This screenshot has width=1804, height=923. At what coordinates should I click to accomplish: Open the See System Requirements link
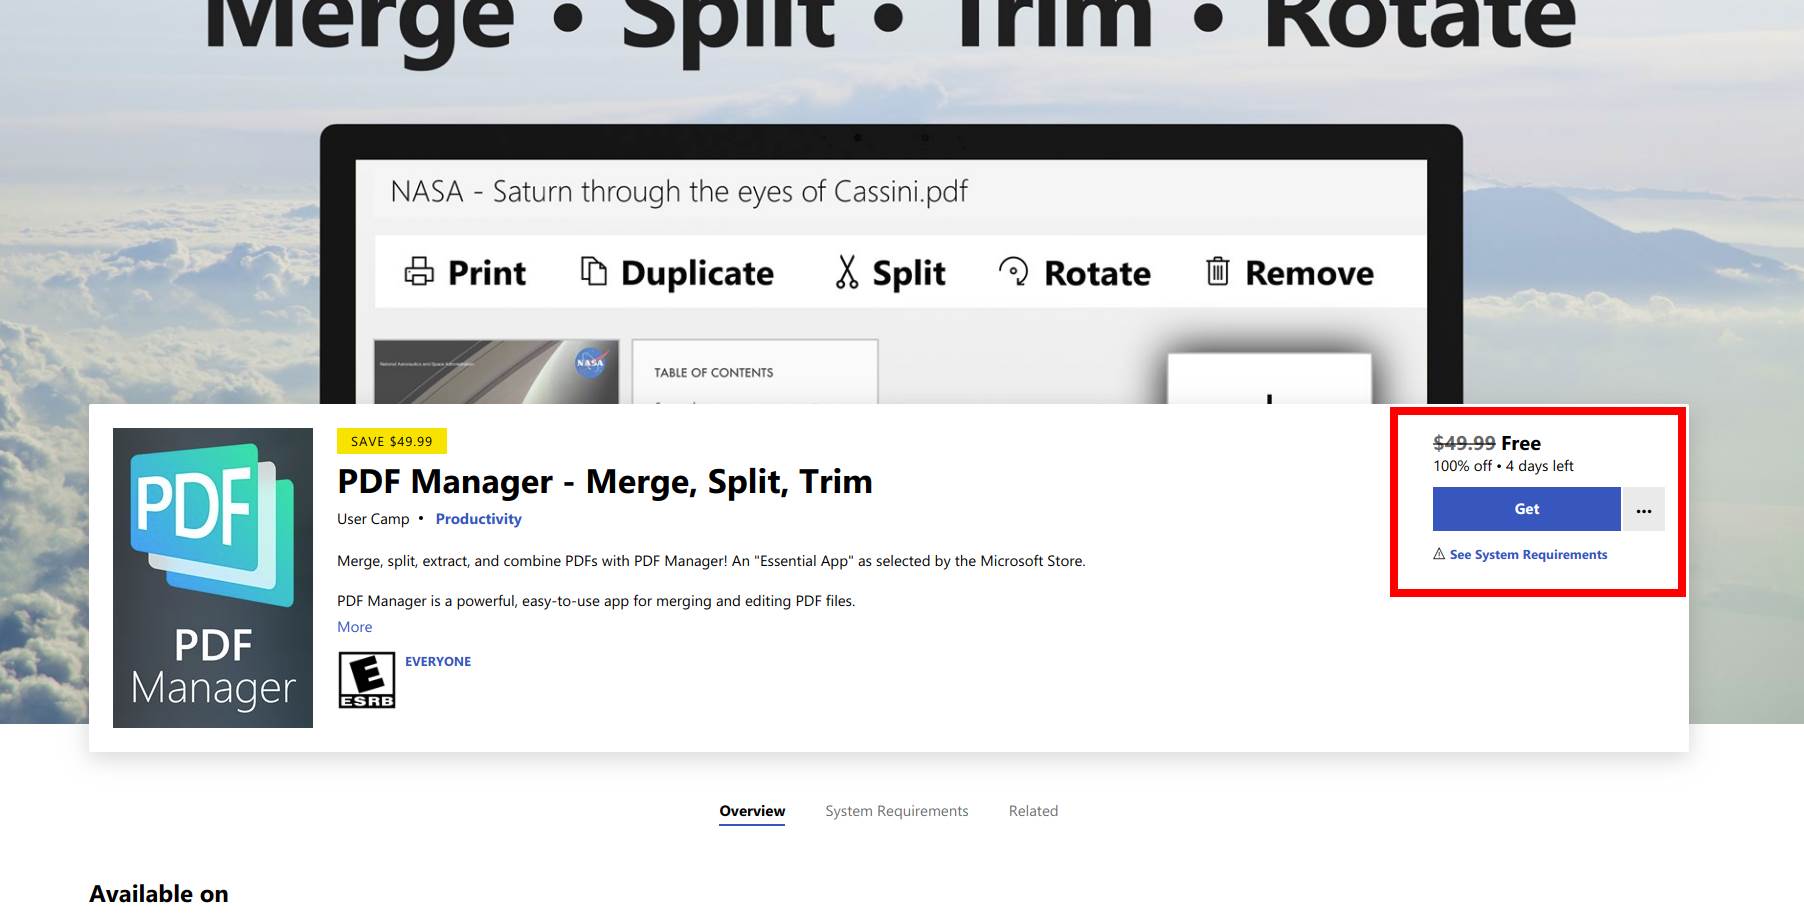1528,555
